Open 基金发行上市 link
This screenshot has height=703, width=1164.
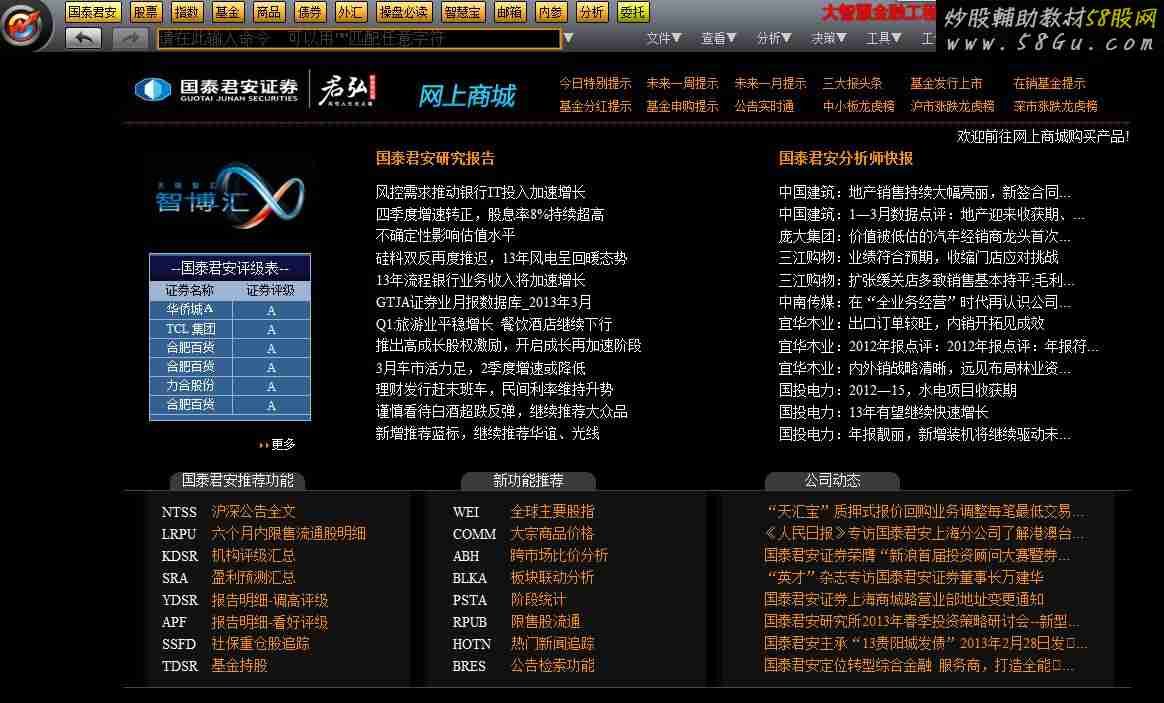coord(946,83)
